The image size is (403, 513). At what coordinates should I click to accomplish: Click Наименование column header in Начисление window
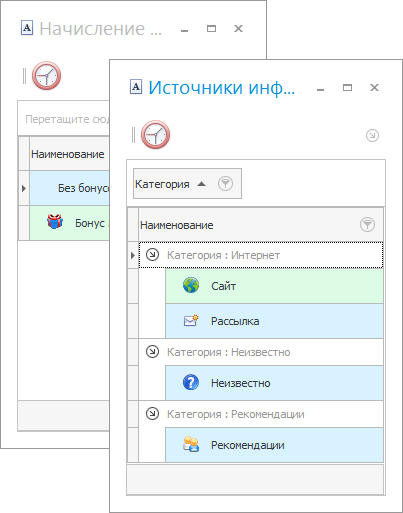coord(69,154)
